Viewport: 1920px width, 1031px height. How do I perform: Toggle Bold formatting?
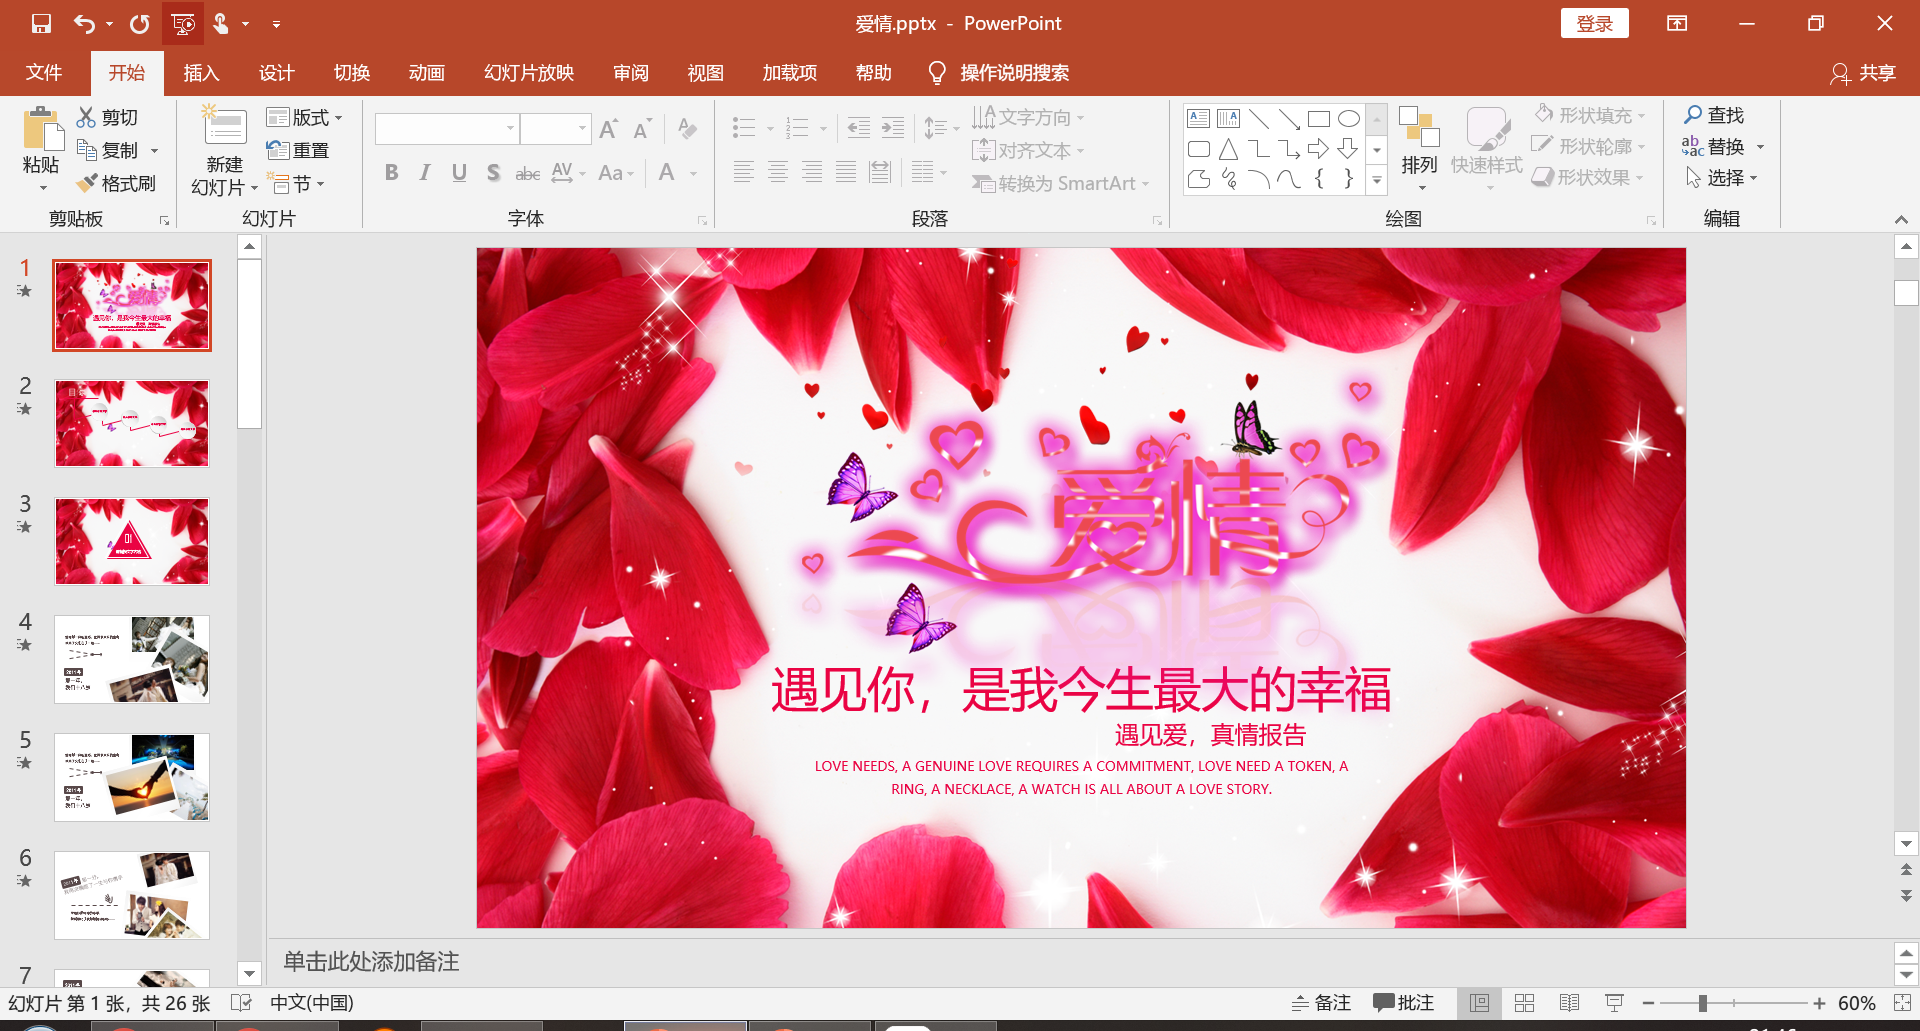pos(391,172)
